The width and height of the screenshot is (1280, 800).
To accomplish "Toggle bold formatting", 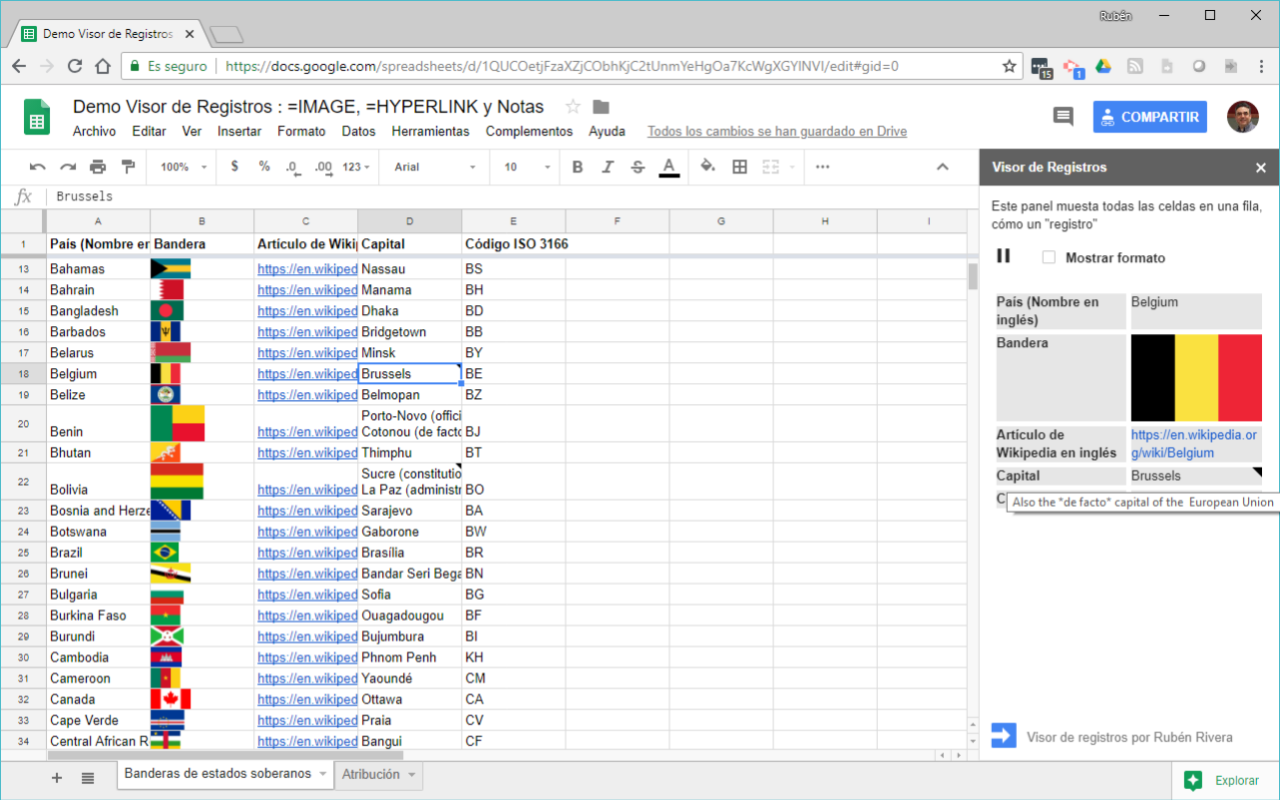I will [577, 167].
